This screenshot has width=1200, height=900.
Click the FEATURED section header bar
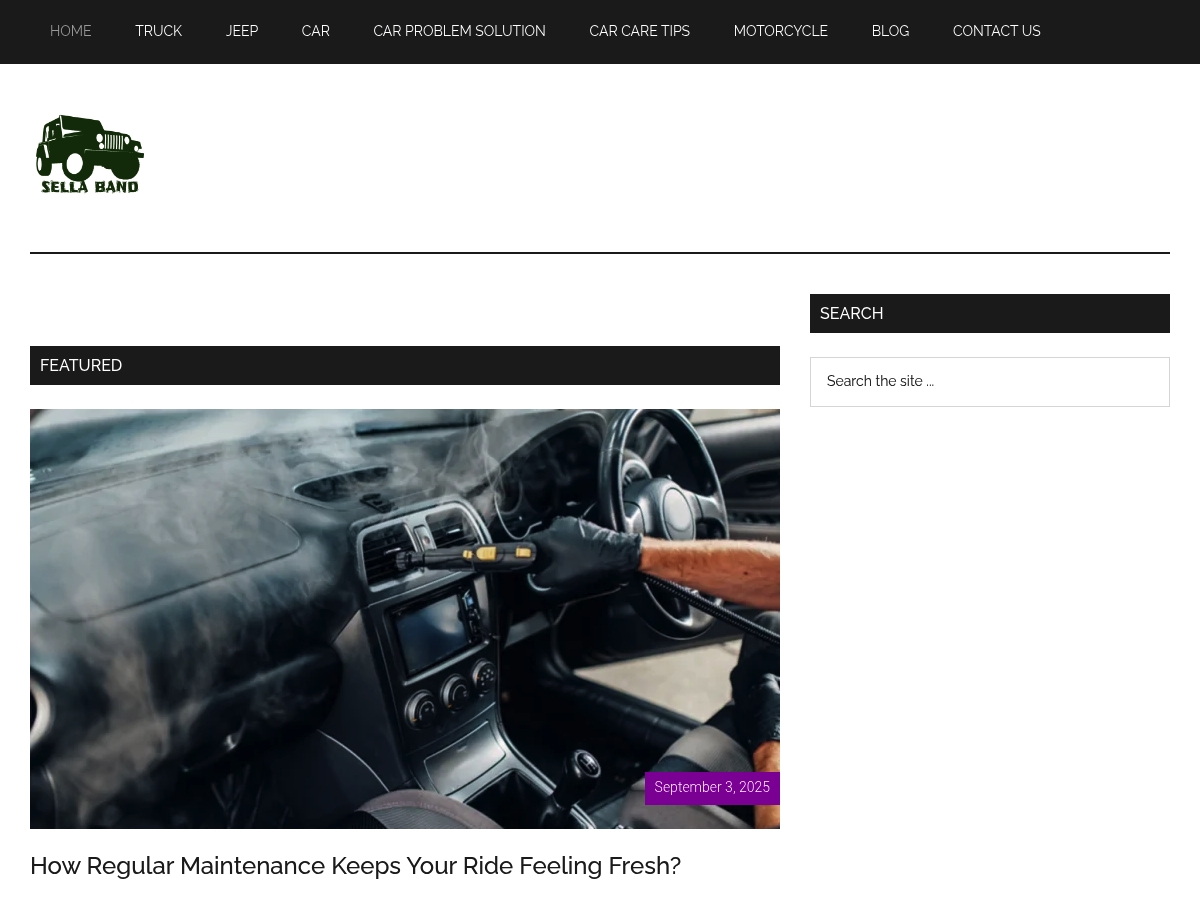point(405,366)
